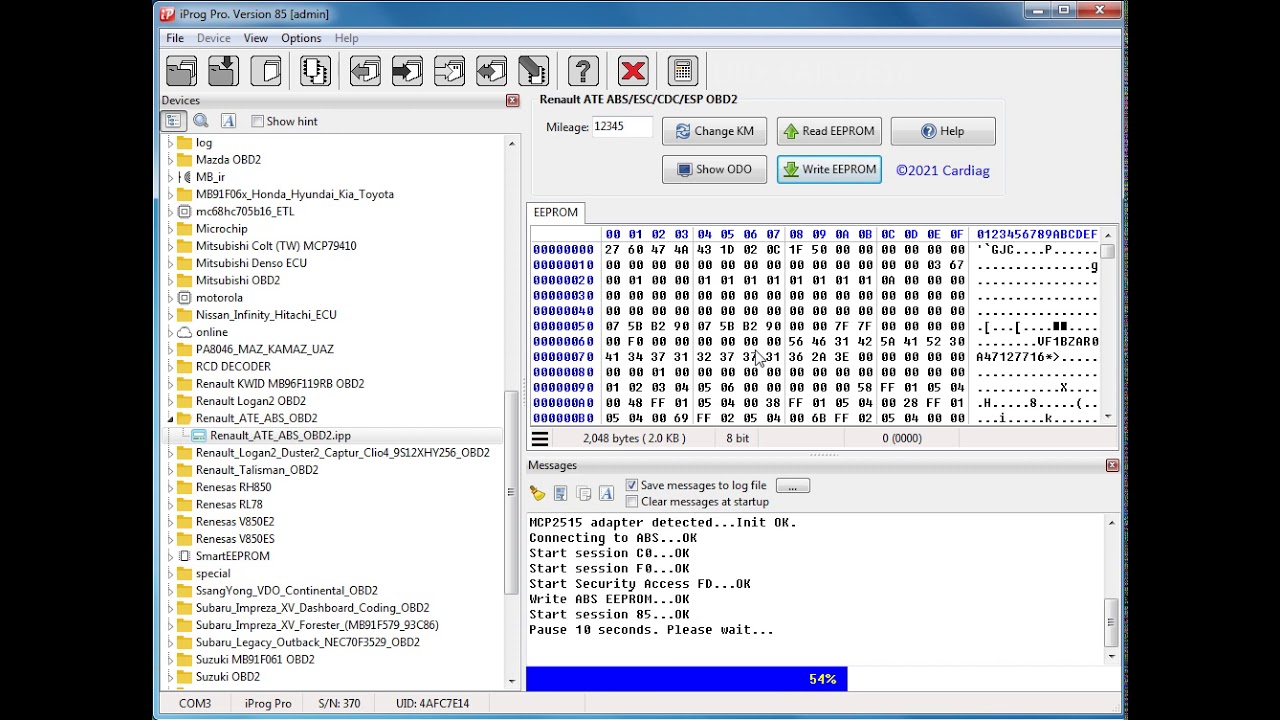This screenshot has width=1280, height=720.
Task: Click the read (left arrow) toolbar icon
Action: click(365, 70)
